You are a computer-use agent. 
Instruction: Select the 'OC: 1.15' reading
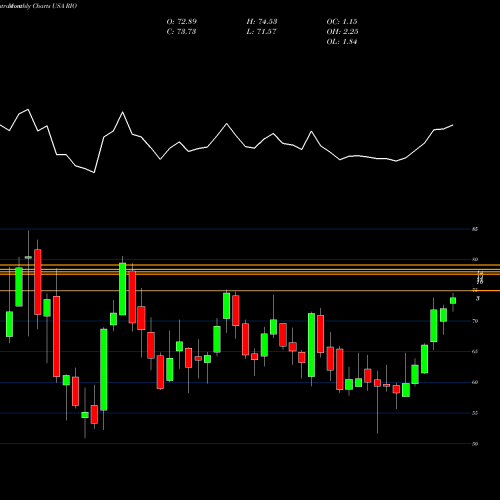(x=342, y=22)
